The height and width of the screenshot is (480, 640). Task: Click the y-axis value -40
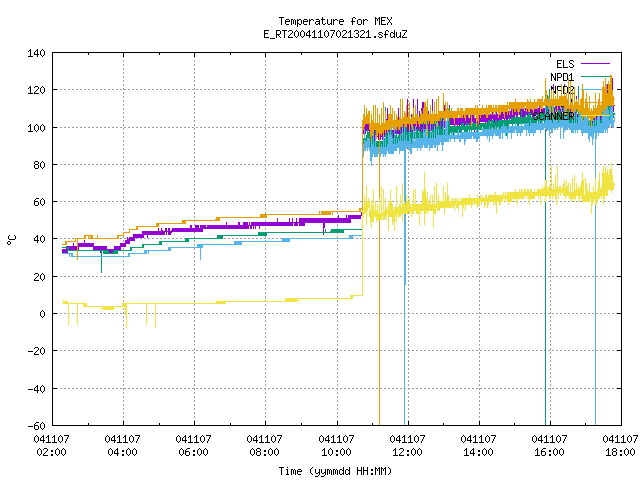click(x=36, y=389)
